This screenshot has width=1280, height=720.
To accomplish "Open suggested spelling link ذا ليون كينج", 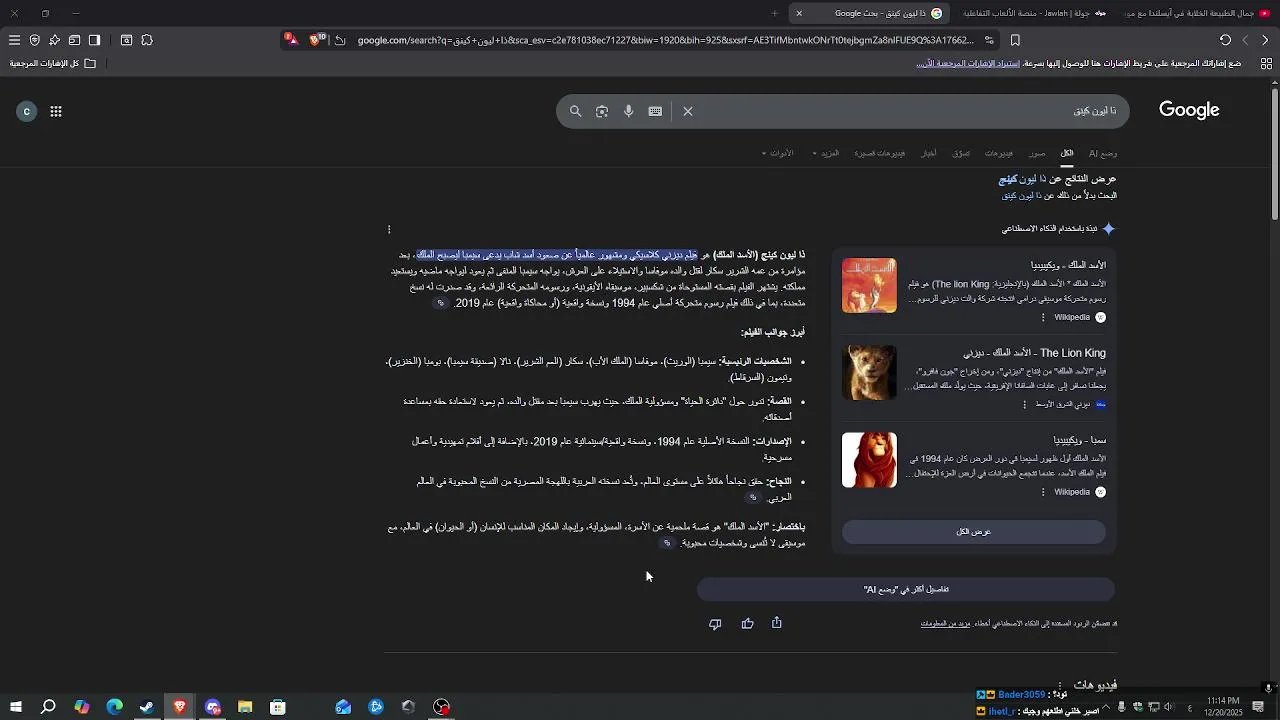I will pos(1021,179).
